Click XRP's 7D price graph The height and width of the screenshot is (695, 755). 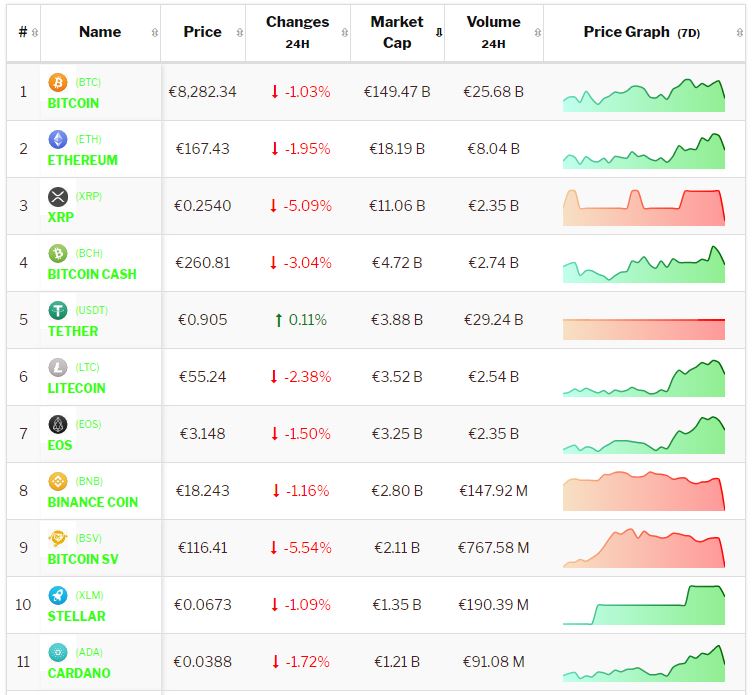(x=643, y=206)
